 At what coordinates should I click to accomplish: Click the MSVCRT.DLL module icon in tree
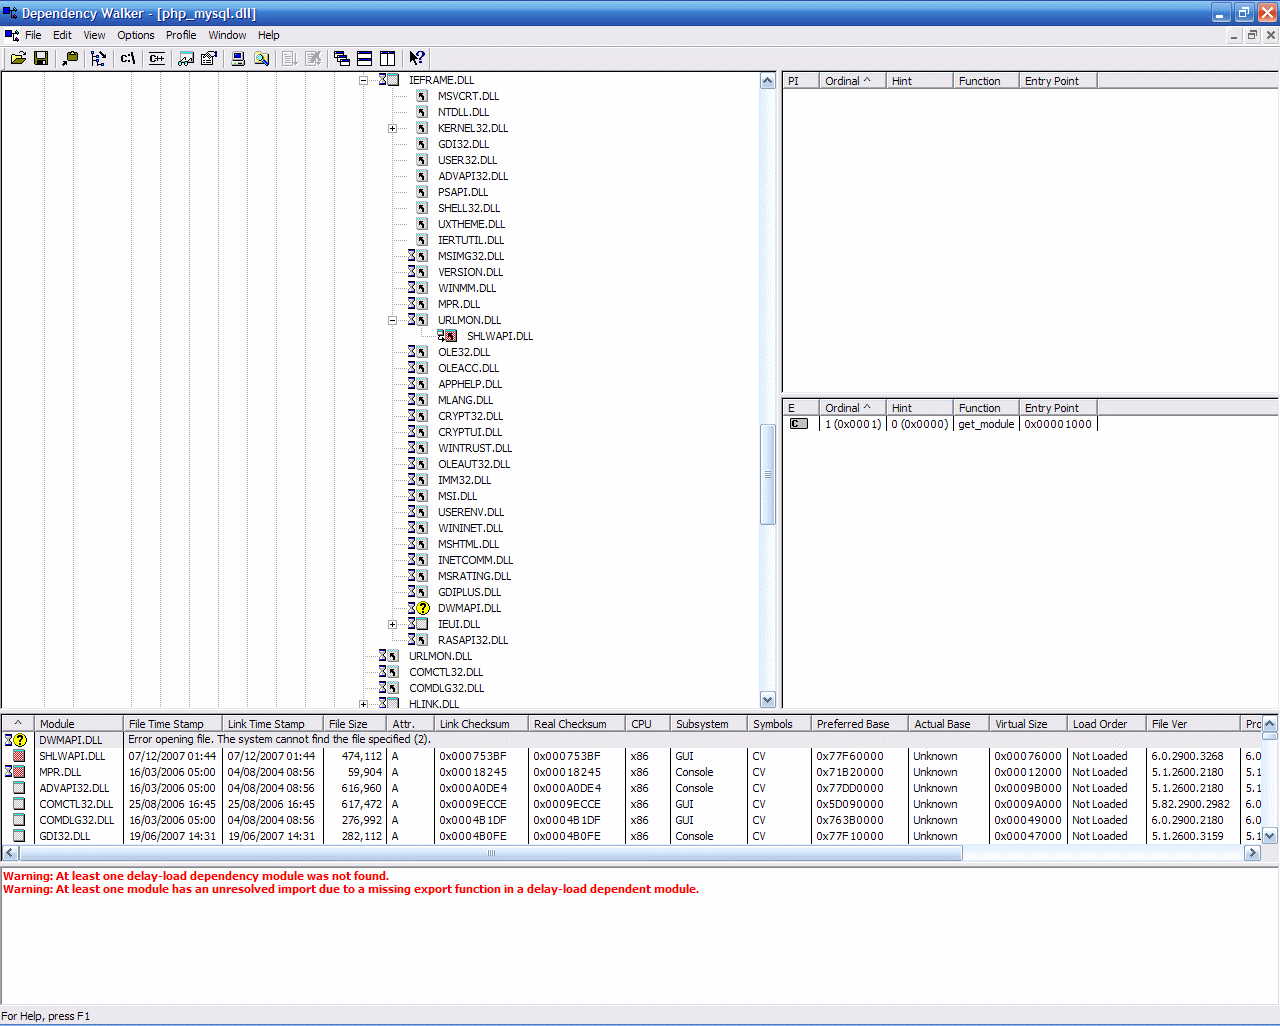click(x=422, y=96)
